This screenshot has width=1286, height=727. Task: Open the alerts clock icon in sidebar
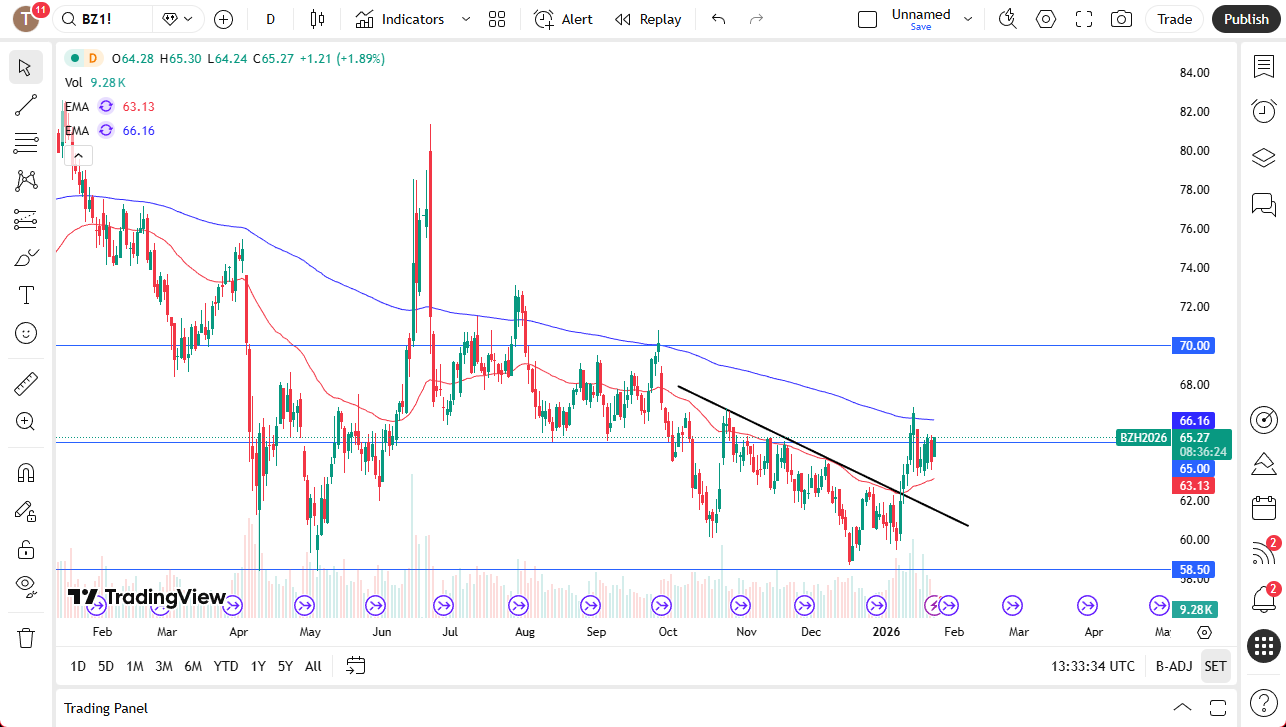(1264, 111)
